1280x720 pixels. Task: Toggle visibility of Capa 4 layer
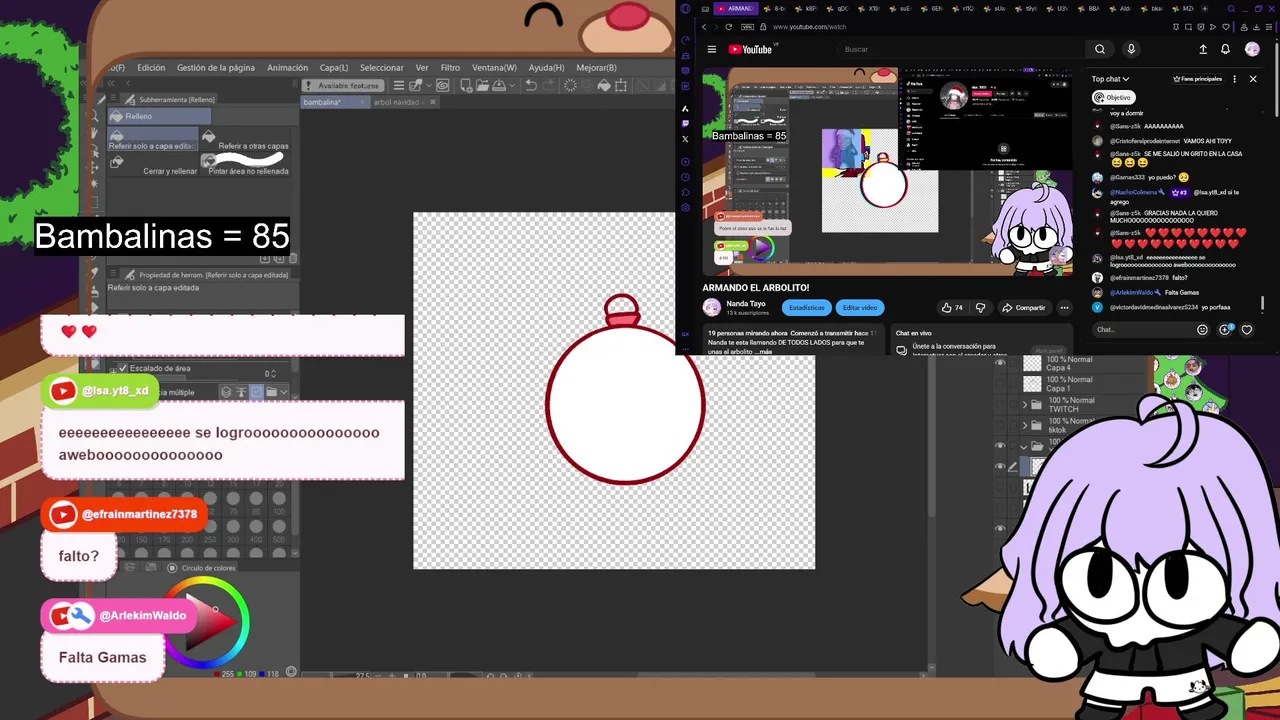[1000, 363]
